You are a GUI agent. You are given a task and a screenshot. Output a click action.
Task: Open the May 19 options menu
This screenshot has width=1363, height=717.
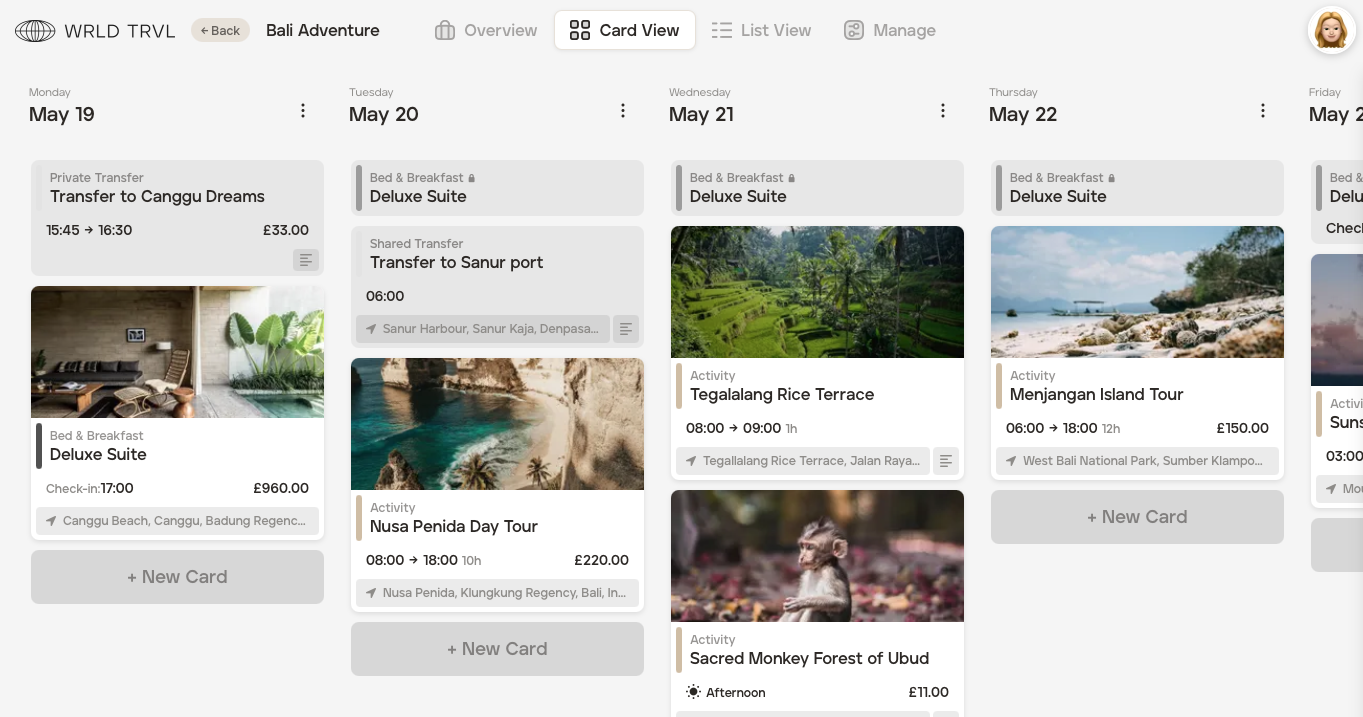[x=303, y=111]
